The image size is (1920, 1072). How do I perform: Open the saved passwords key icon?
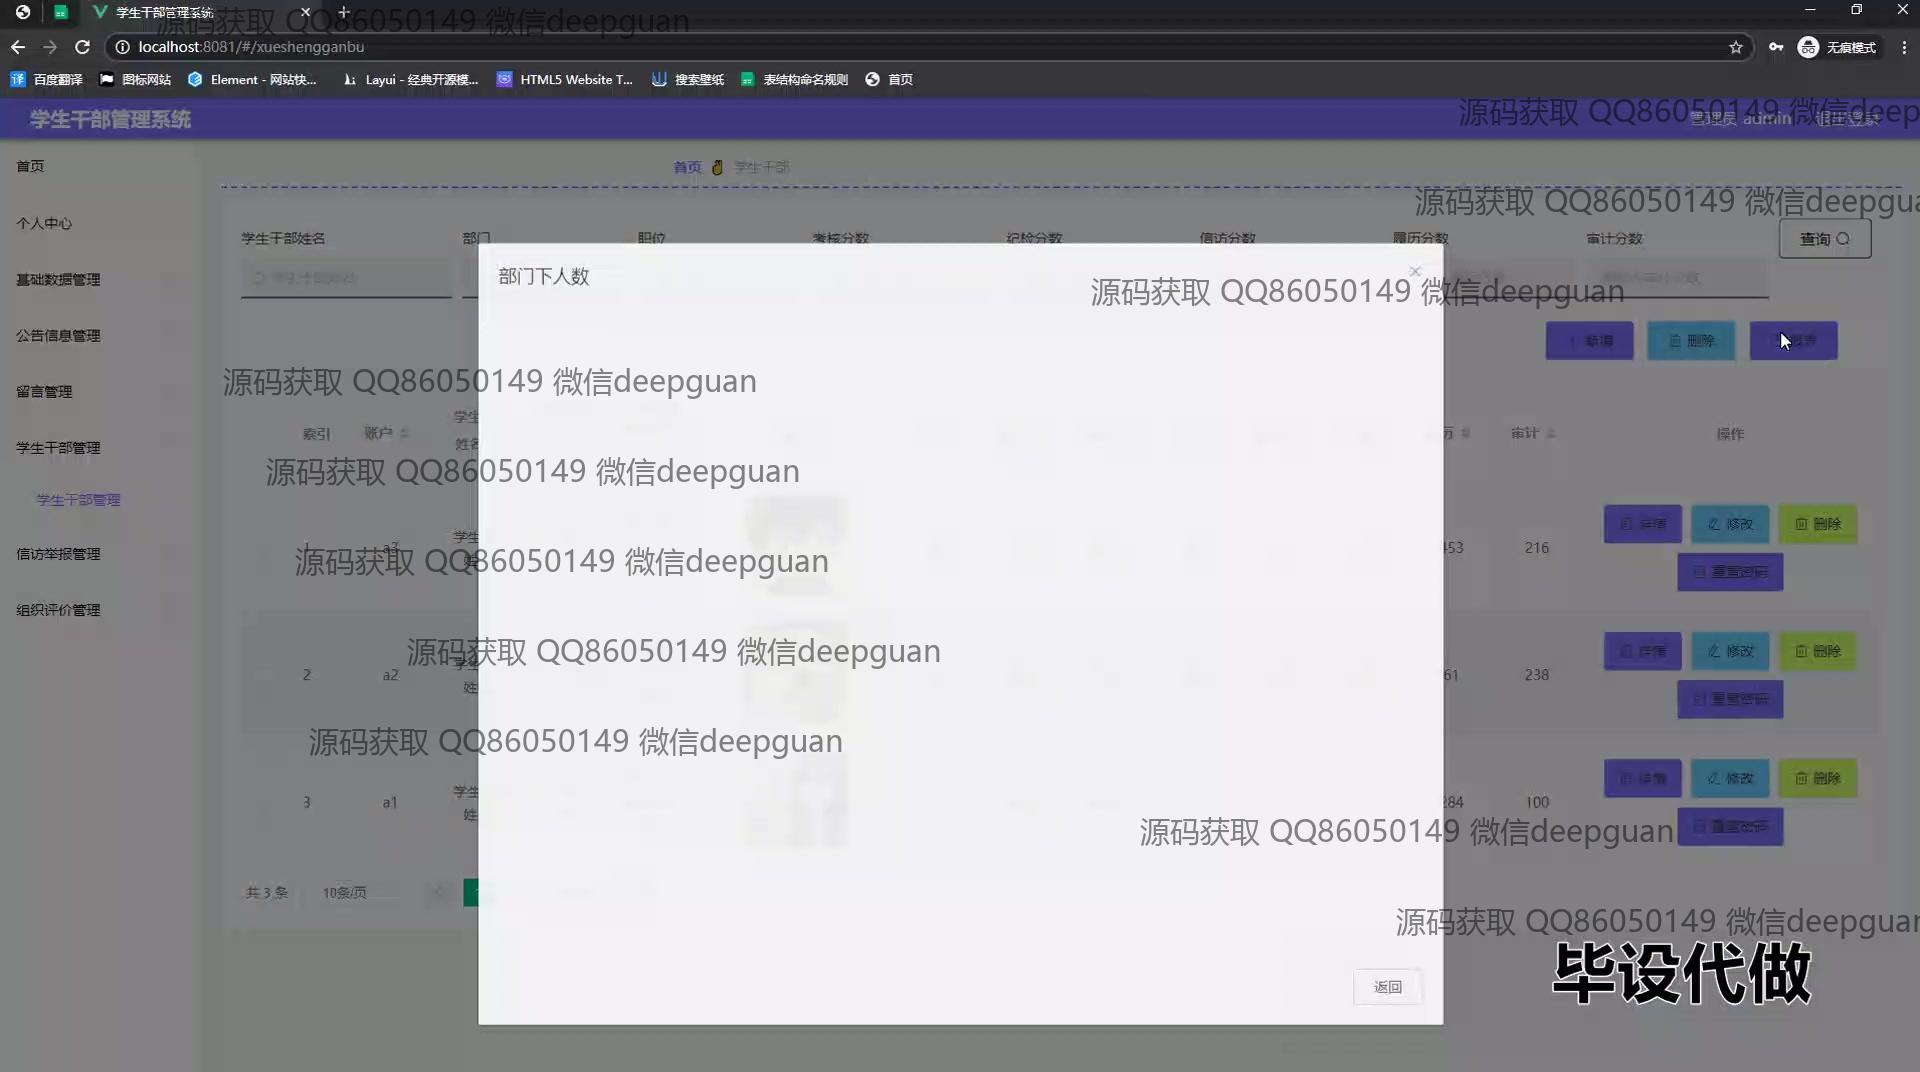[1775, 47]
